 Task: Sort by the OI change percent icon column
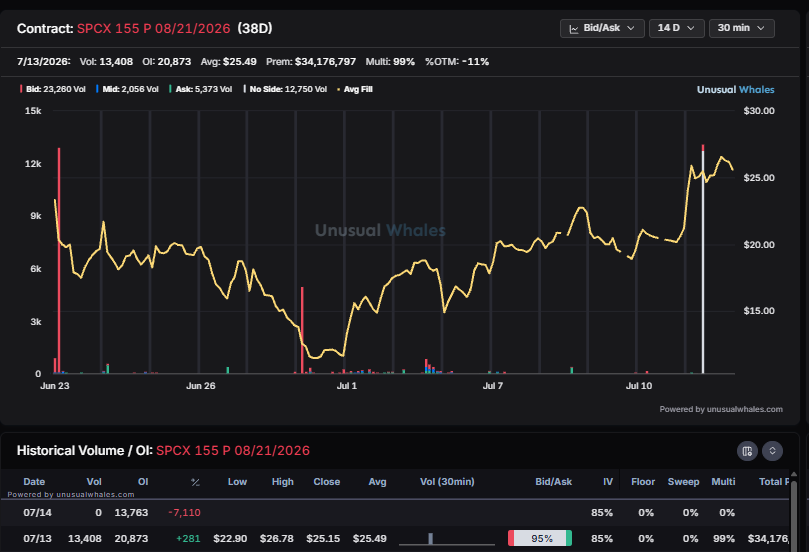tap(195, 482)
